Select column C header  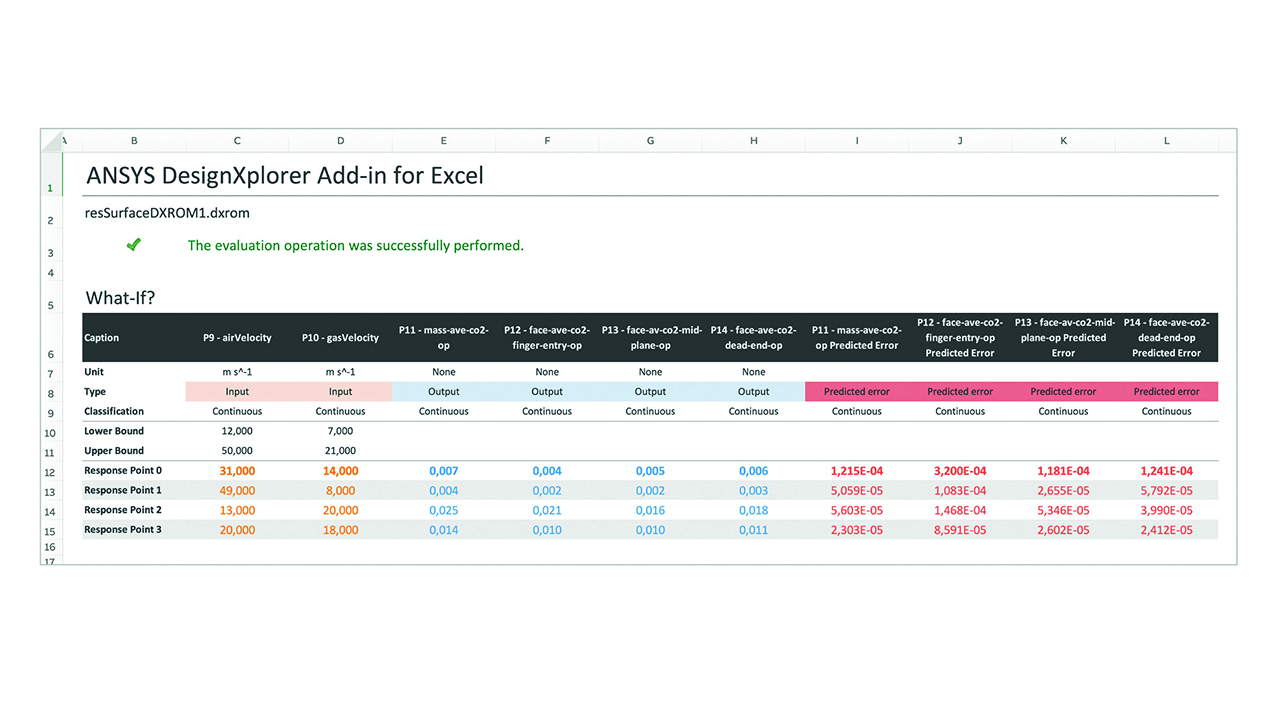237,141
